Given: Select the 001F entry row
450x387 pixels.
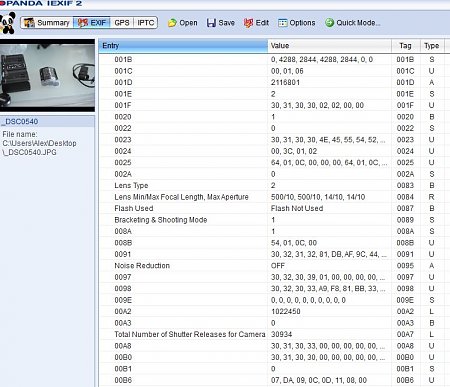Looking at the screenshot, I should (123, 105).
